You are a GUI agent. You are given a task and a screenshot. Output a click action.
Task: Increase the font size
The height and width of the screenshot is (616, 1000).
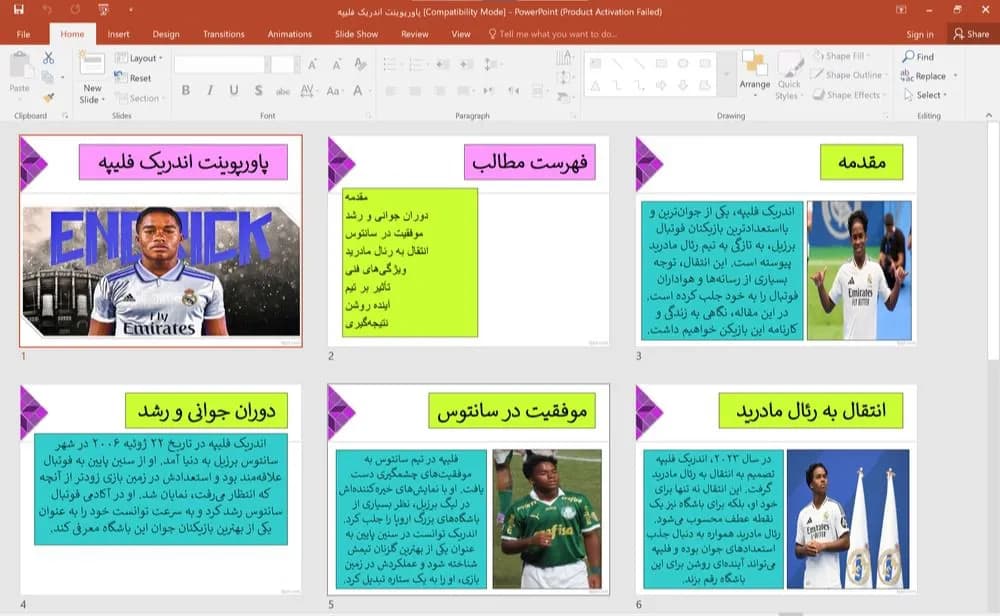tap(312, 64)
